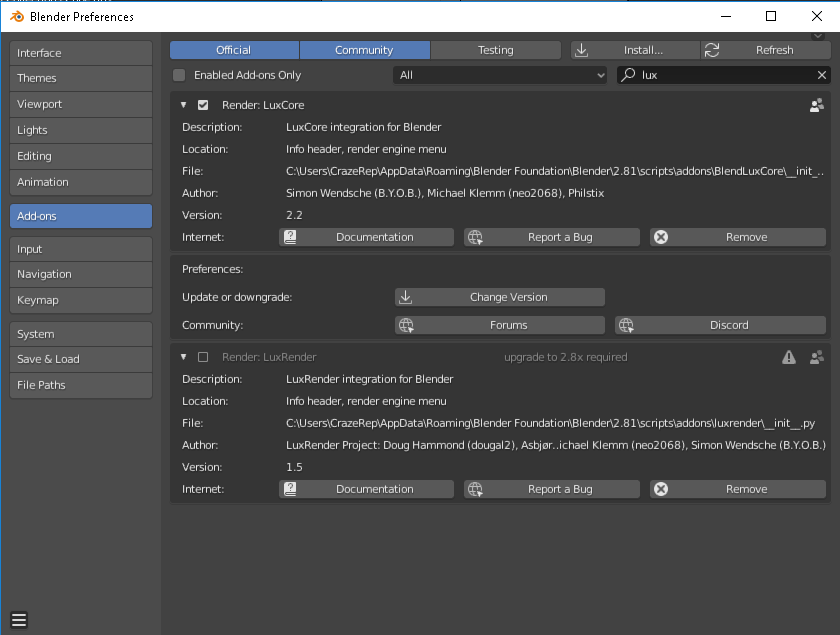Open the All category dropdown
This screenshot has height=635, width=840.
500,75
